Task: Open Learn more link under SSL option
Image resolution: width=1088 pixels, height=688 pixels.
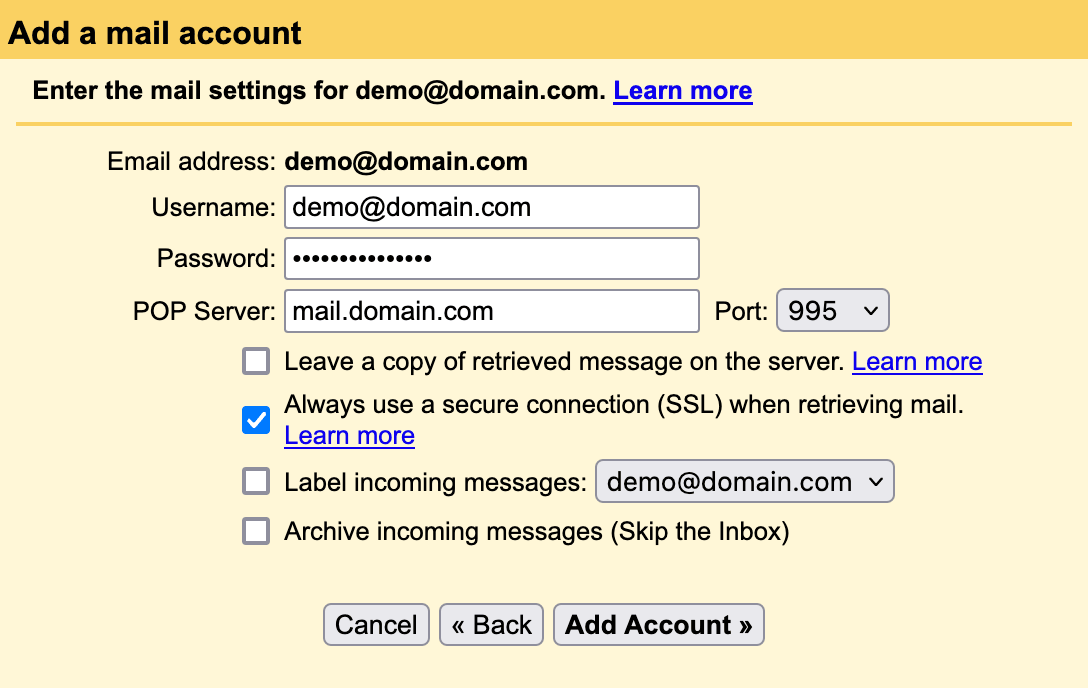Action: pyautogui.click(x=350, y=436)
